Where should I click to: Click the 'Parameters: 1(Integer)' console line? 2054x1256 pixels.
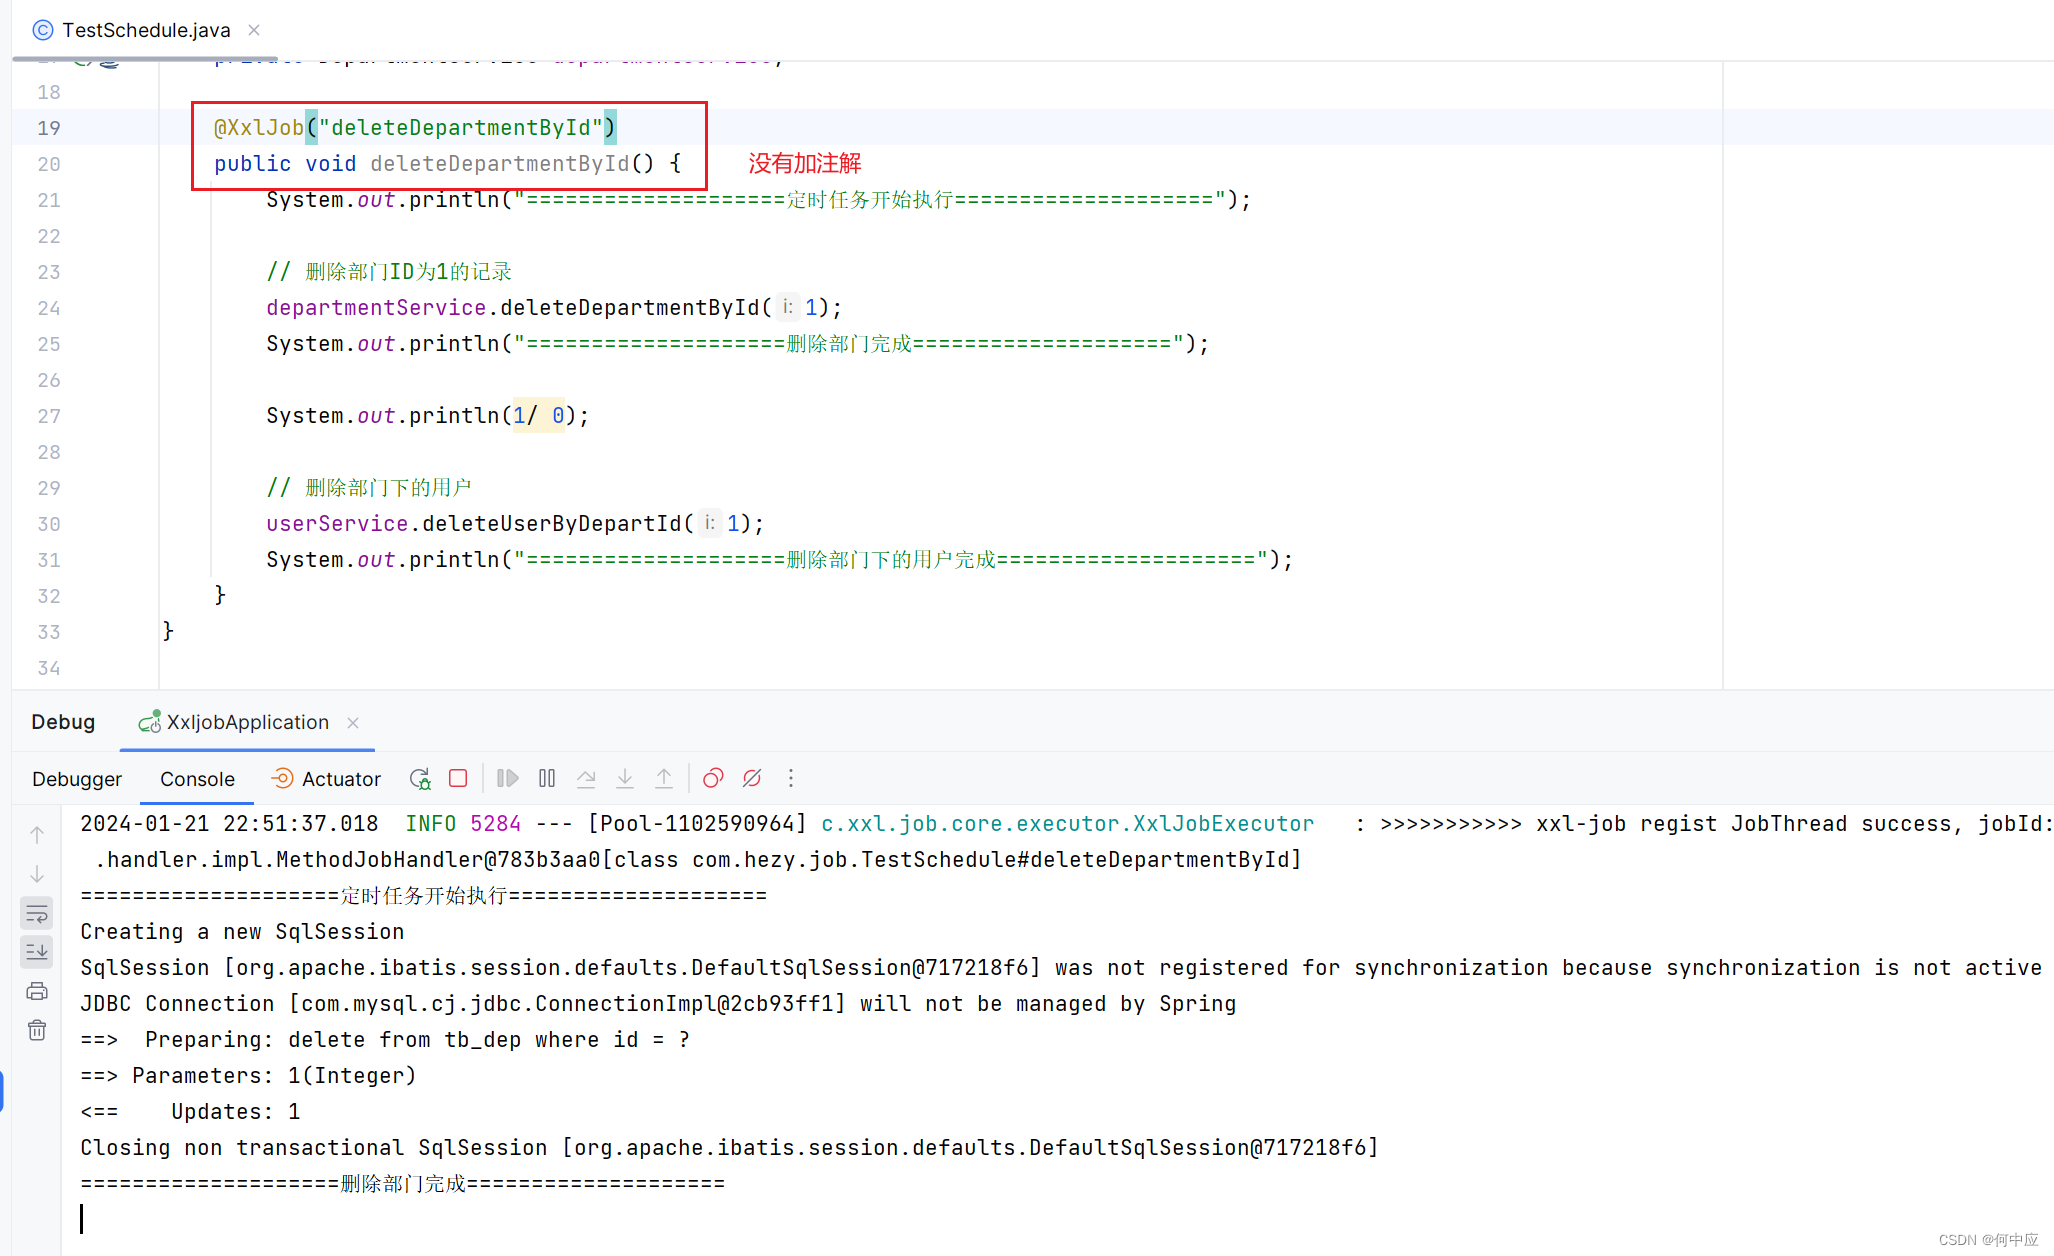[x=248, y=1076]
